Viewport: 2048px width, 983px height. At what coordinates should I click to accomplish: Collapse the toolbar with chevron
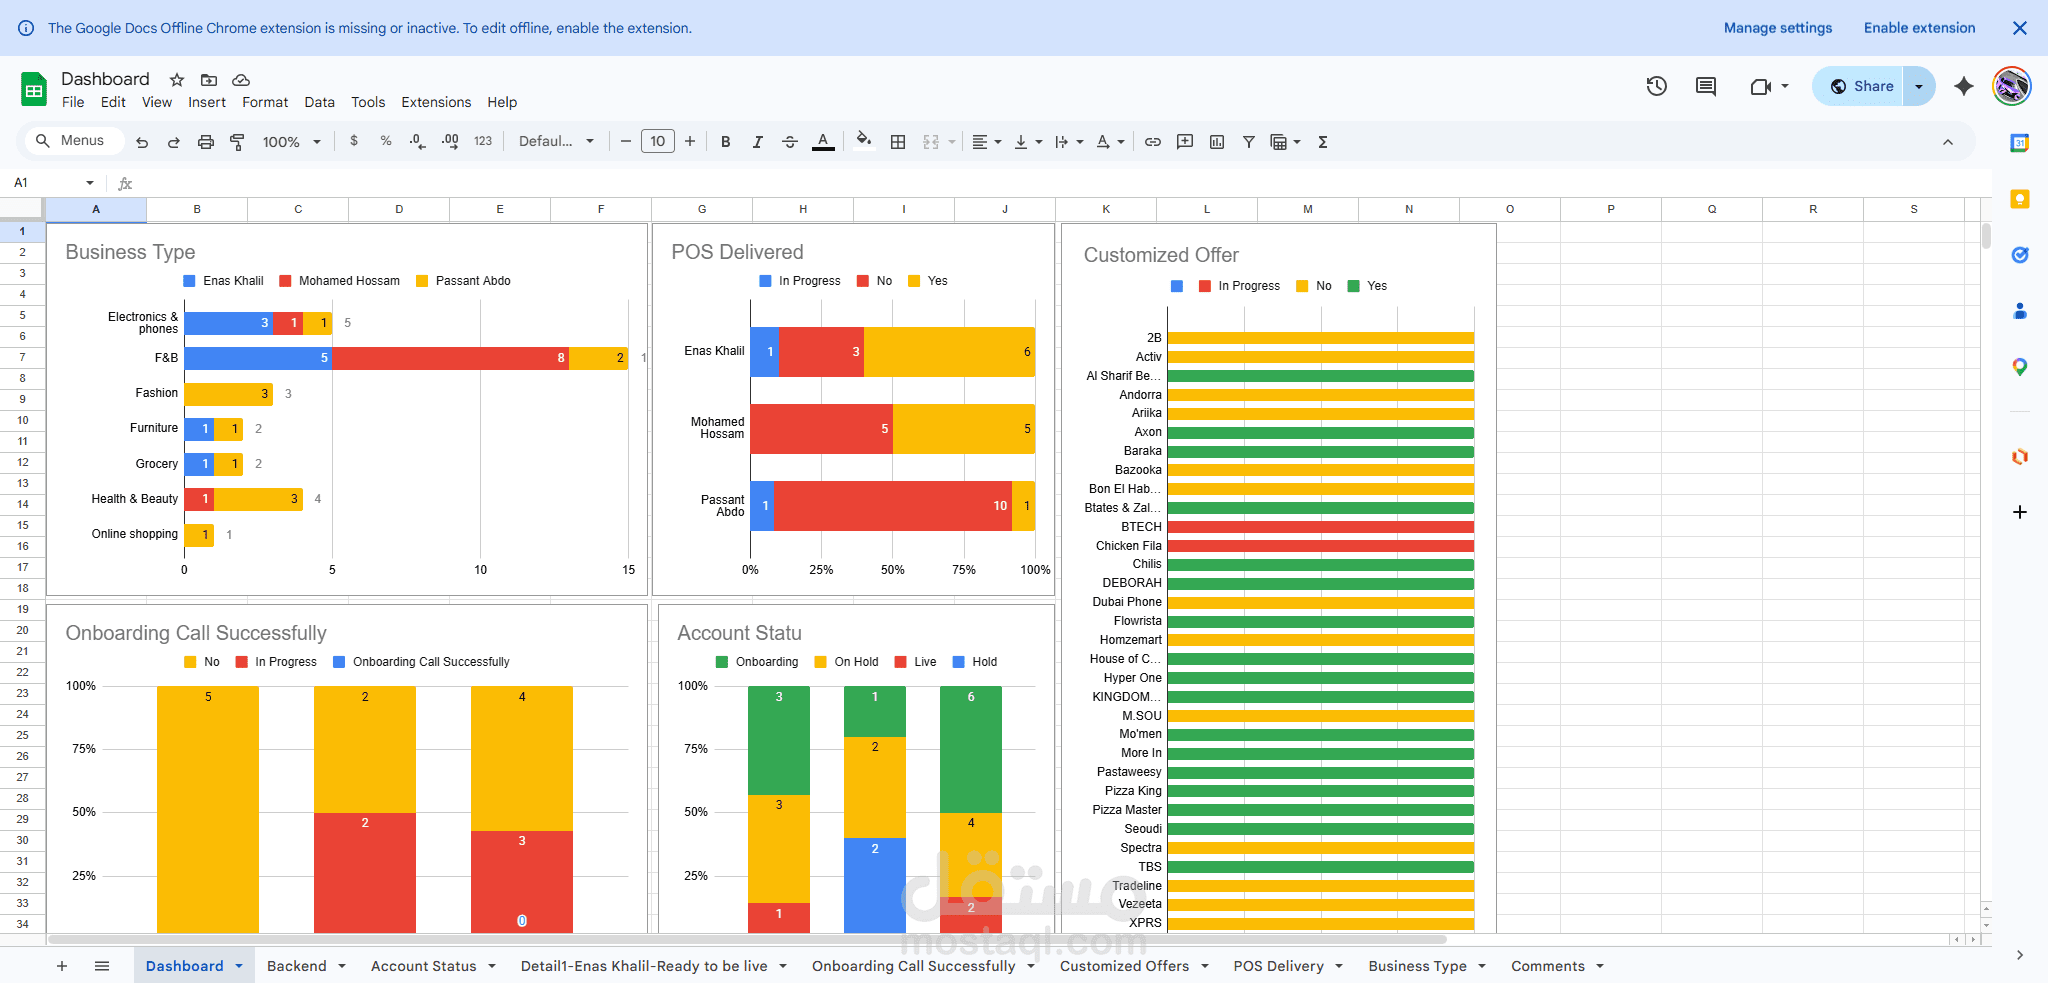click(x=1948, y=142)
